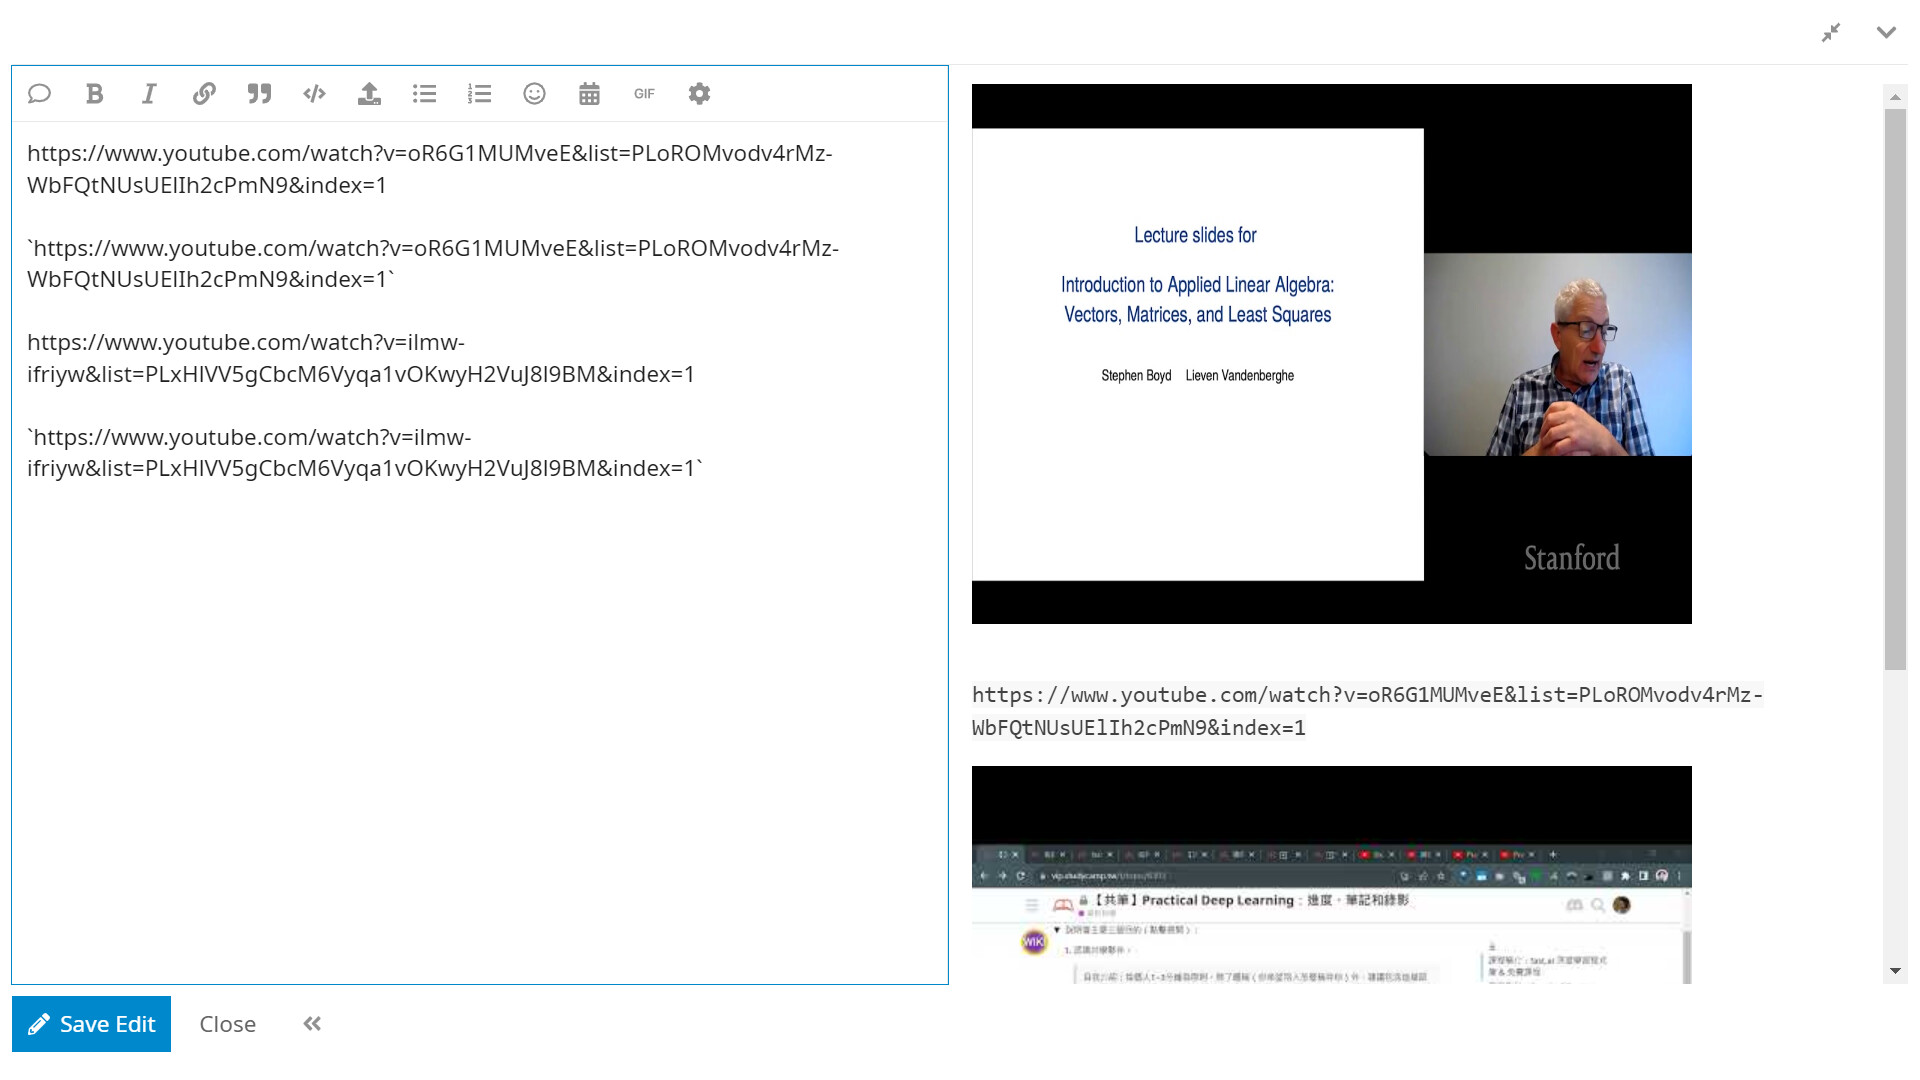Click the quote whole post speech-bubble icon

tap(39, 94)
